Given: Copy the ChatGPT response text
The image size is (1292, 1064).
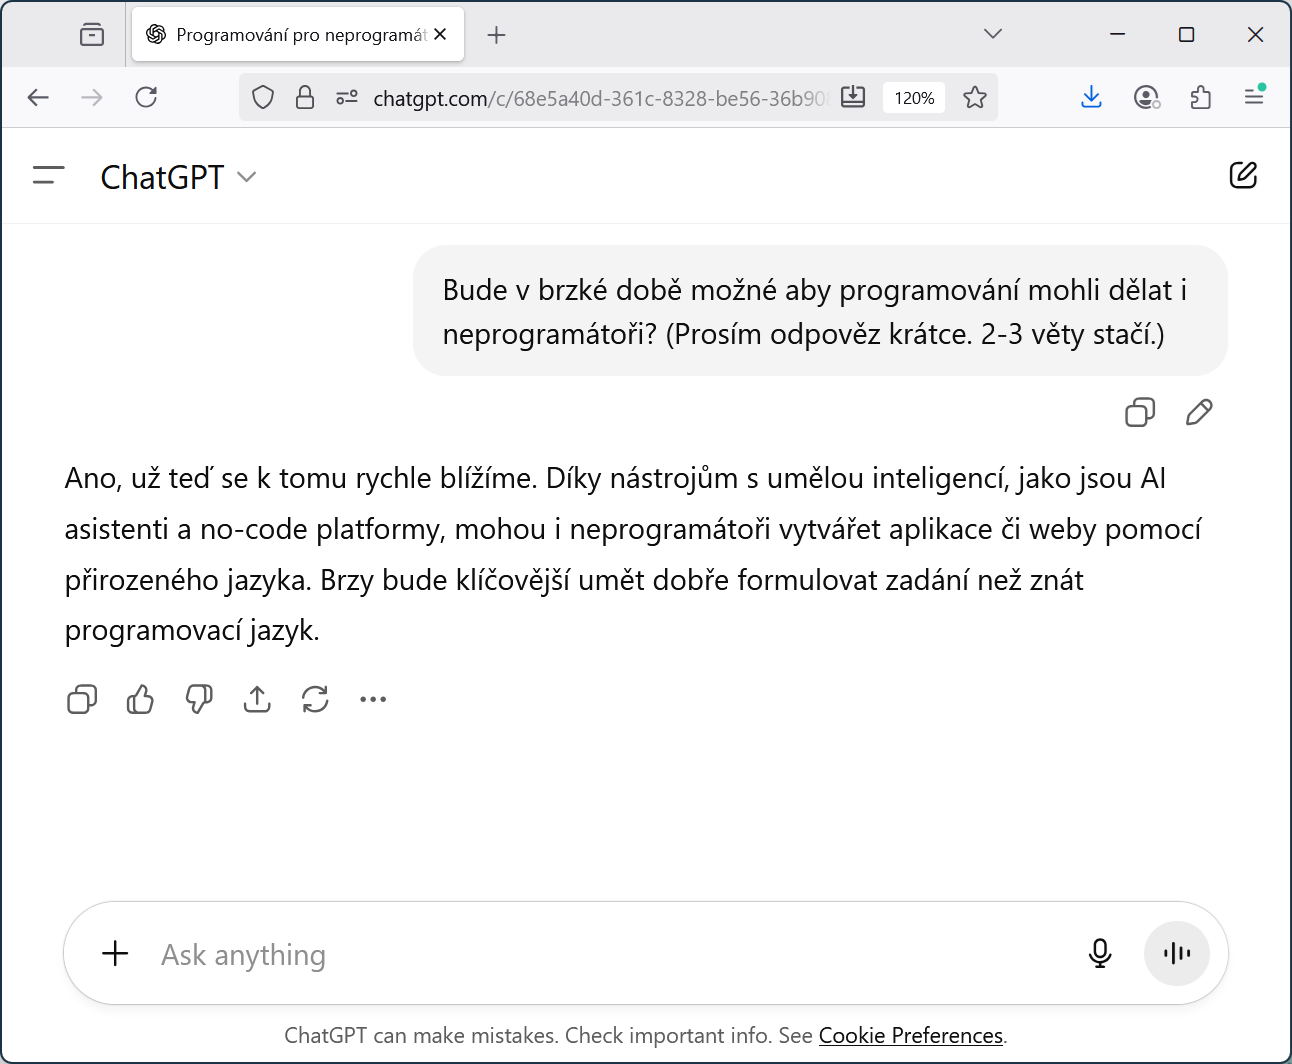Looking at the screenshot, I should click(82, 699).
